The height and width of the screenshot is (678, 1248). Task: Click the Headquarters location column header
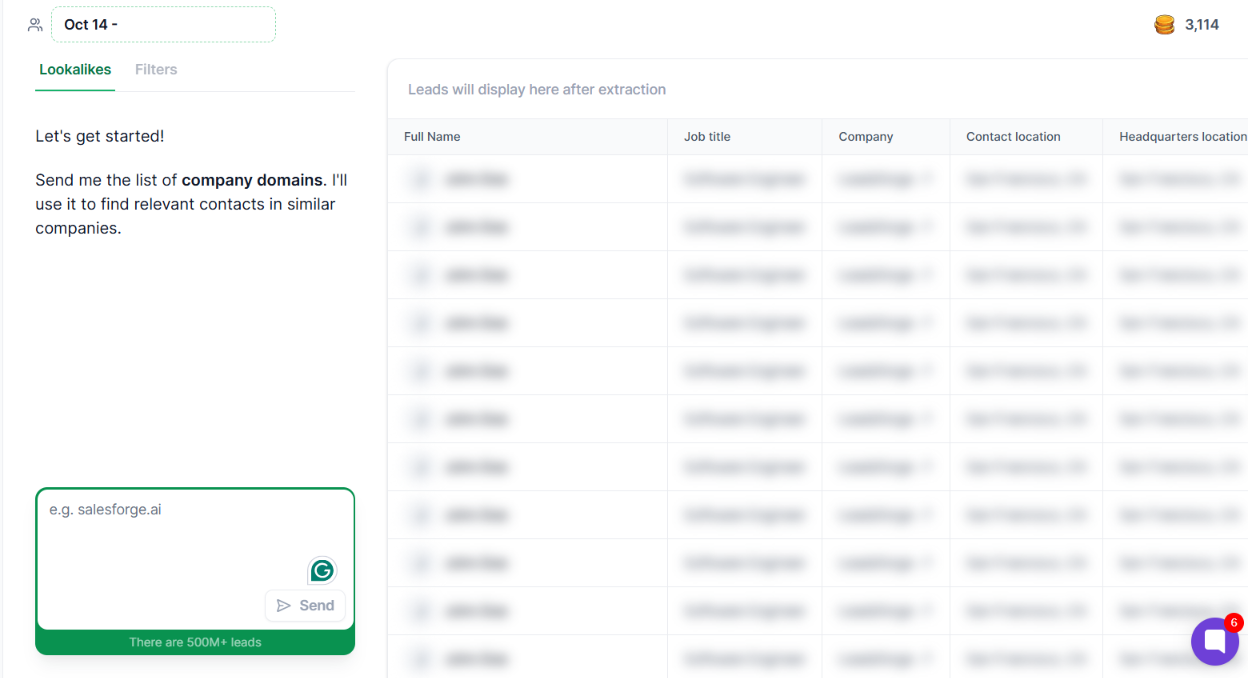tap(1183, 137)
